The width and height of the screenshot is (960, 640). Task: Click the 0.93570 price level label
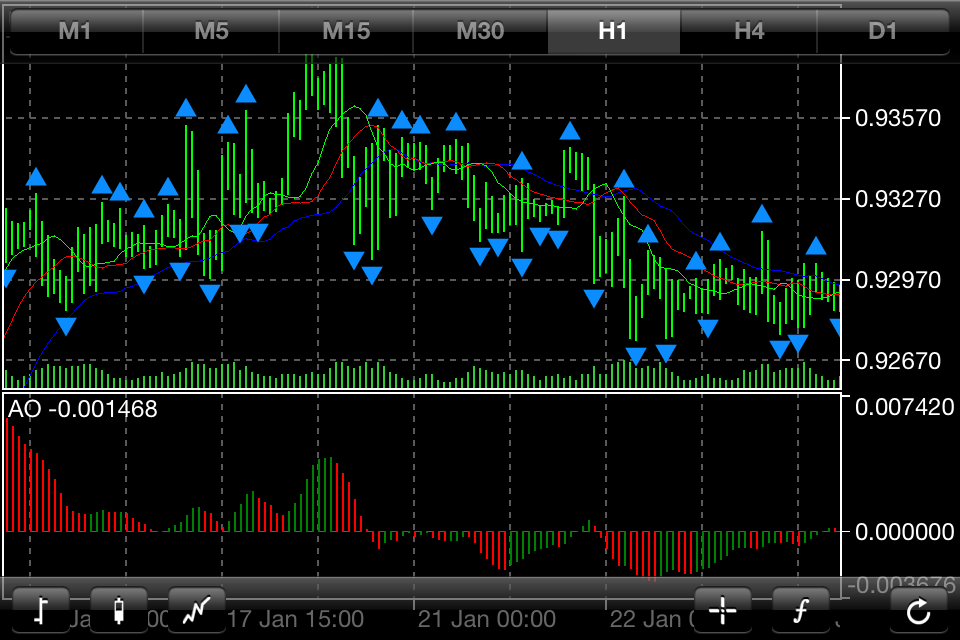[899, 118]
